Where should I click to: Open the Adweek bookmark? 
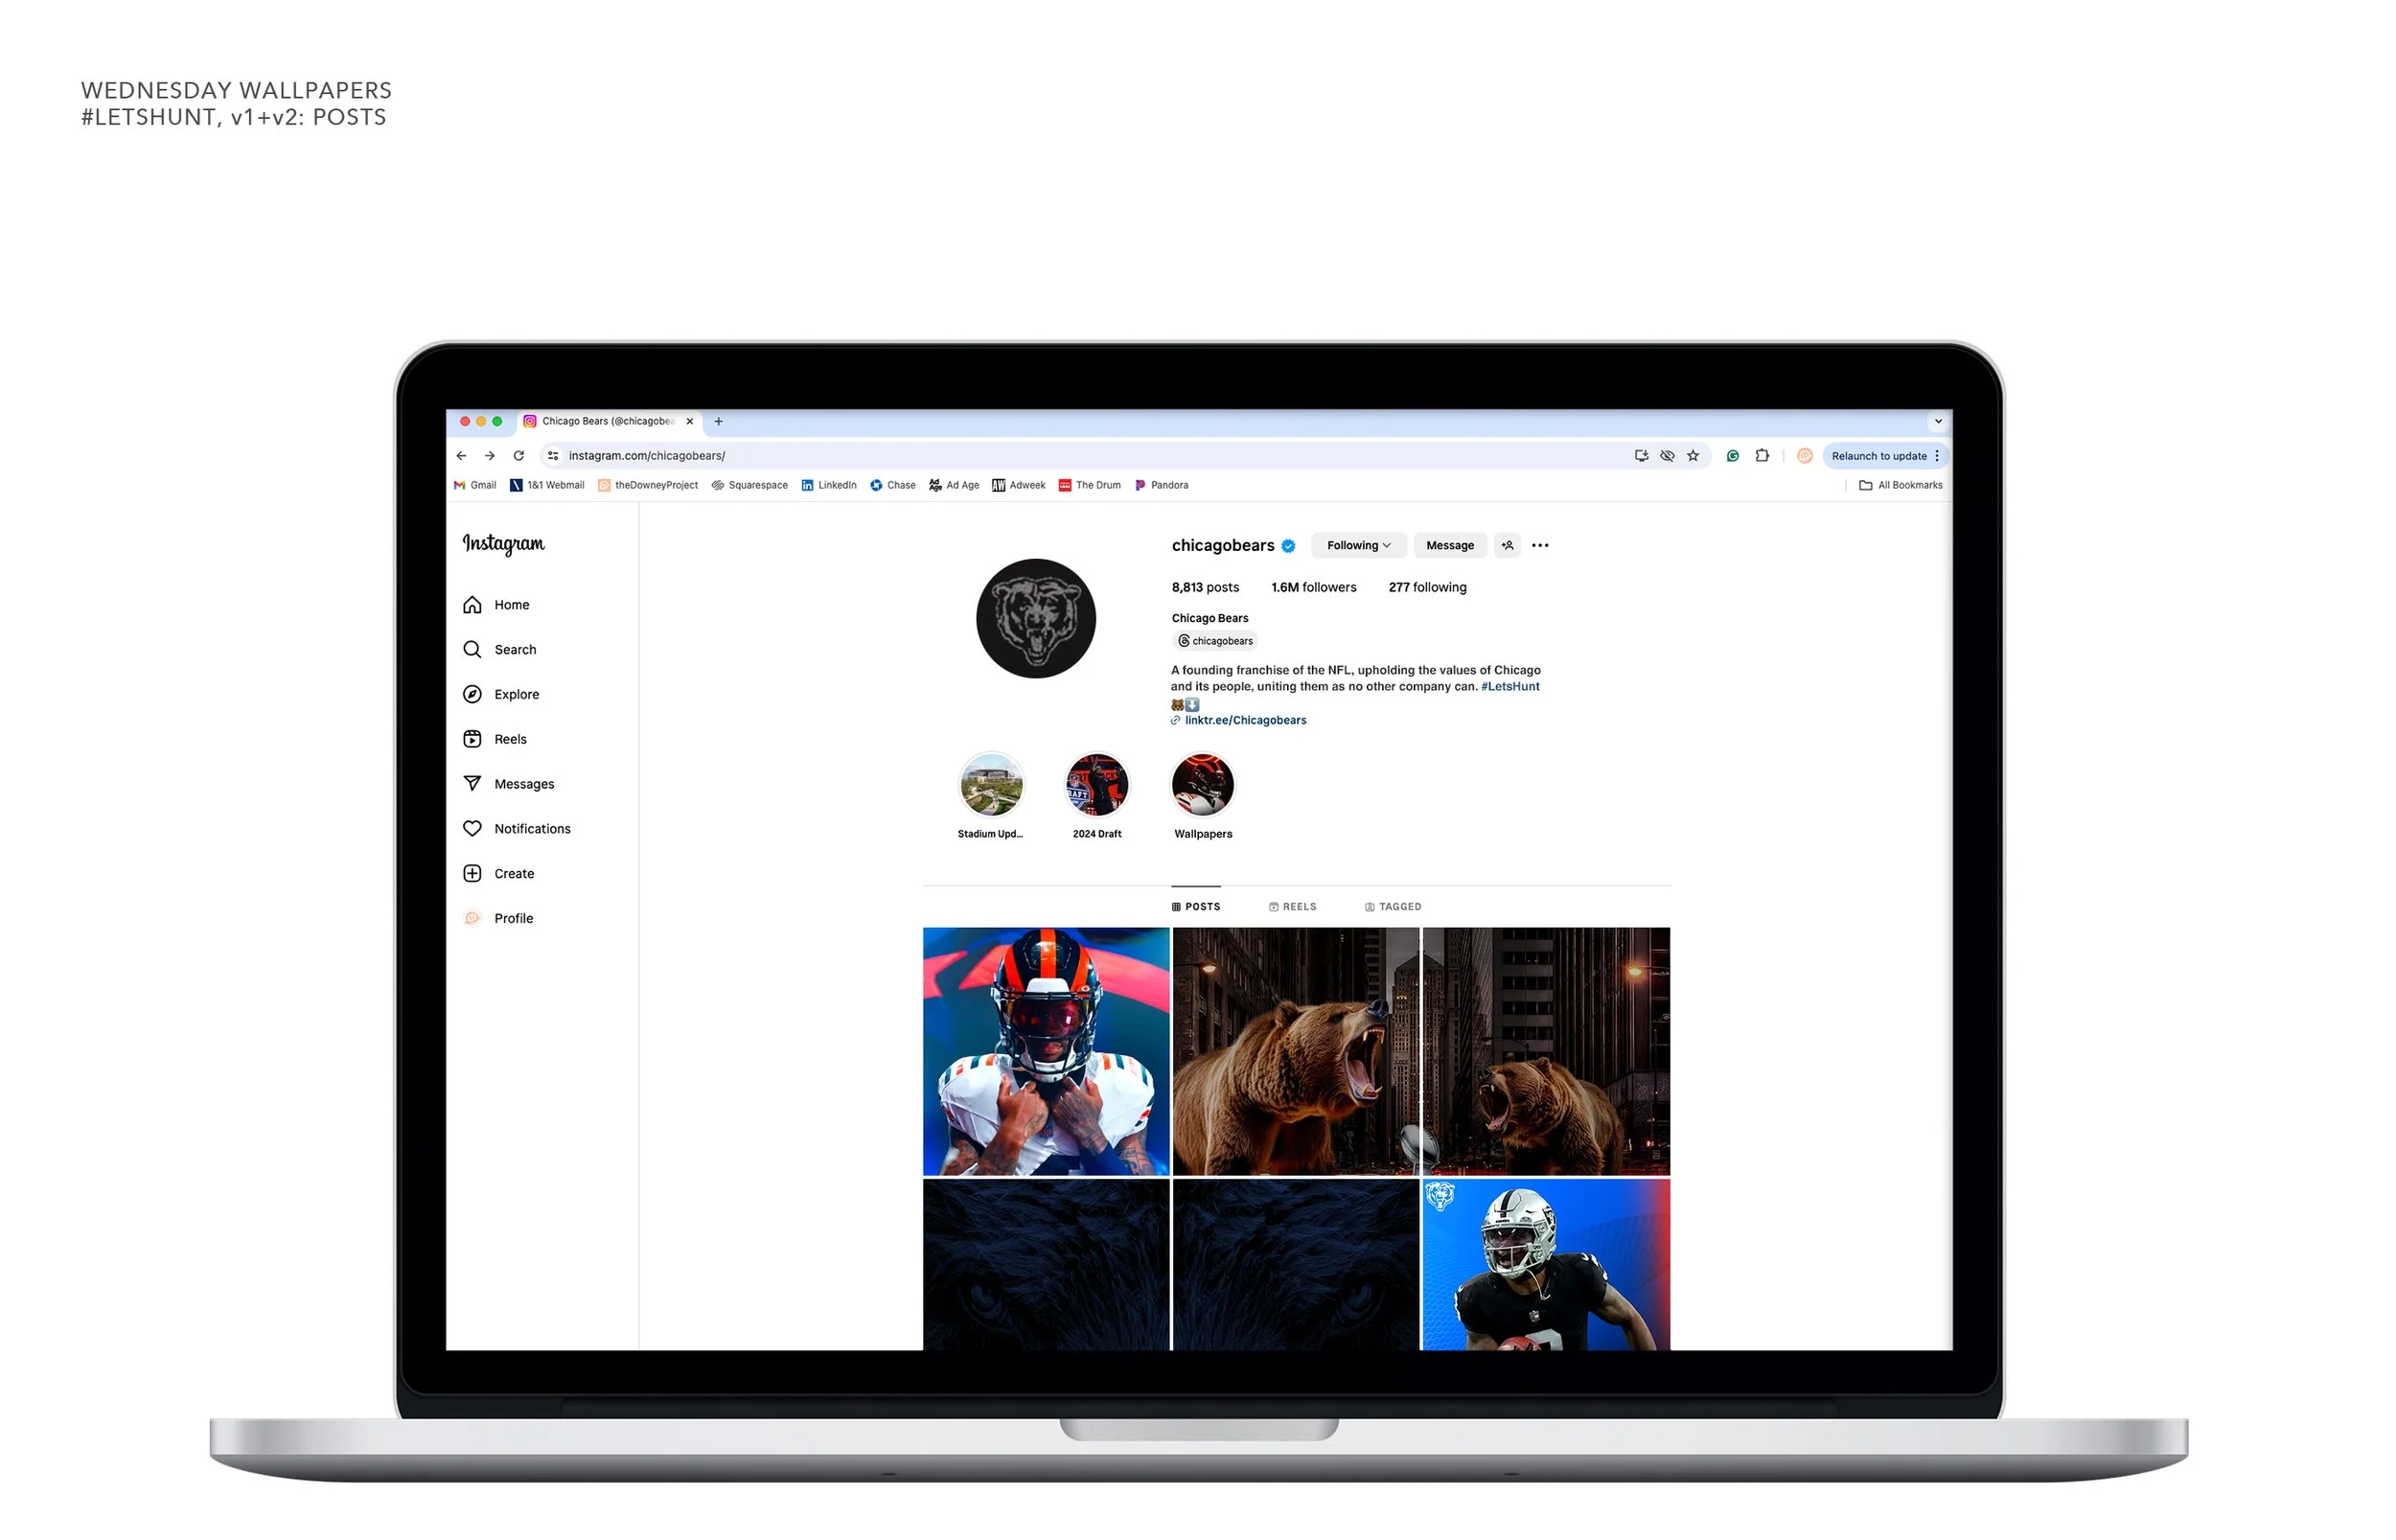click(1019, 486)
